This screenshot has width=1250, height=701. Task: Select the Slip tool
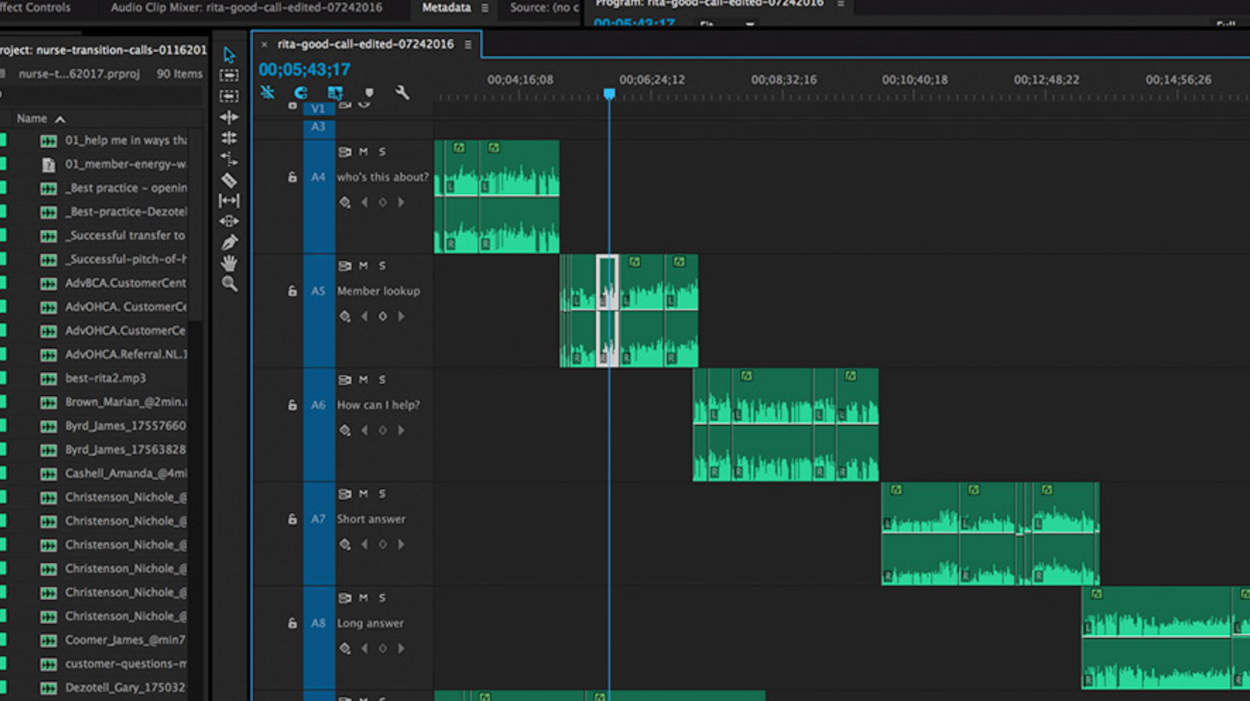click(x=229, y=200)
